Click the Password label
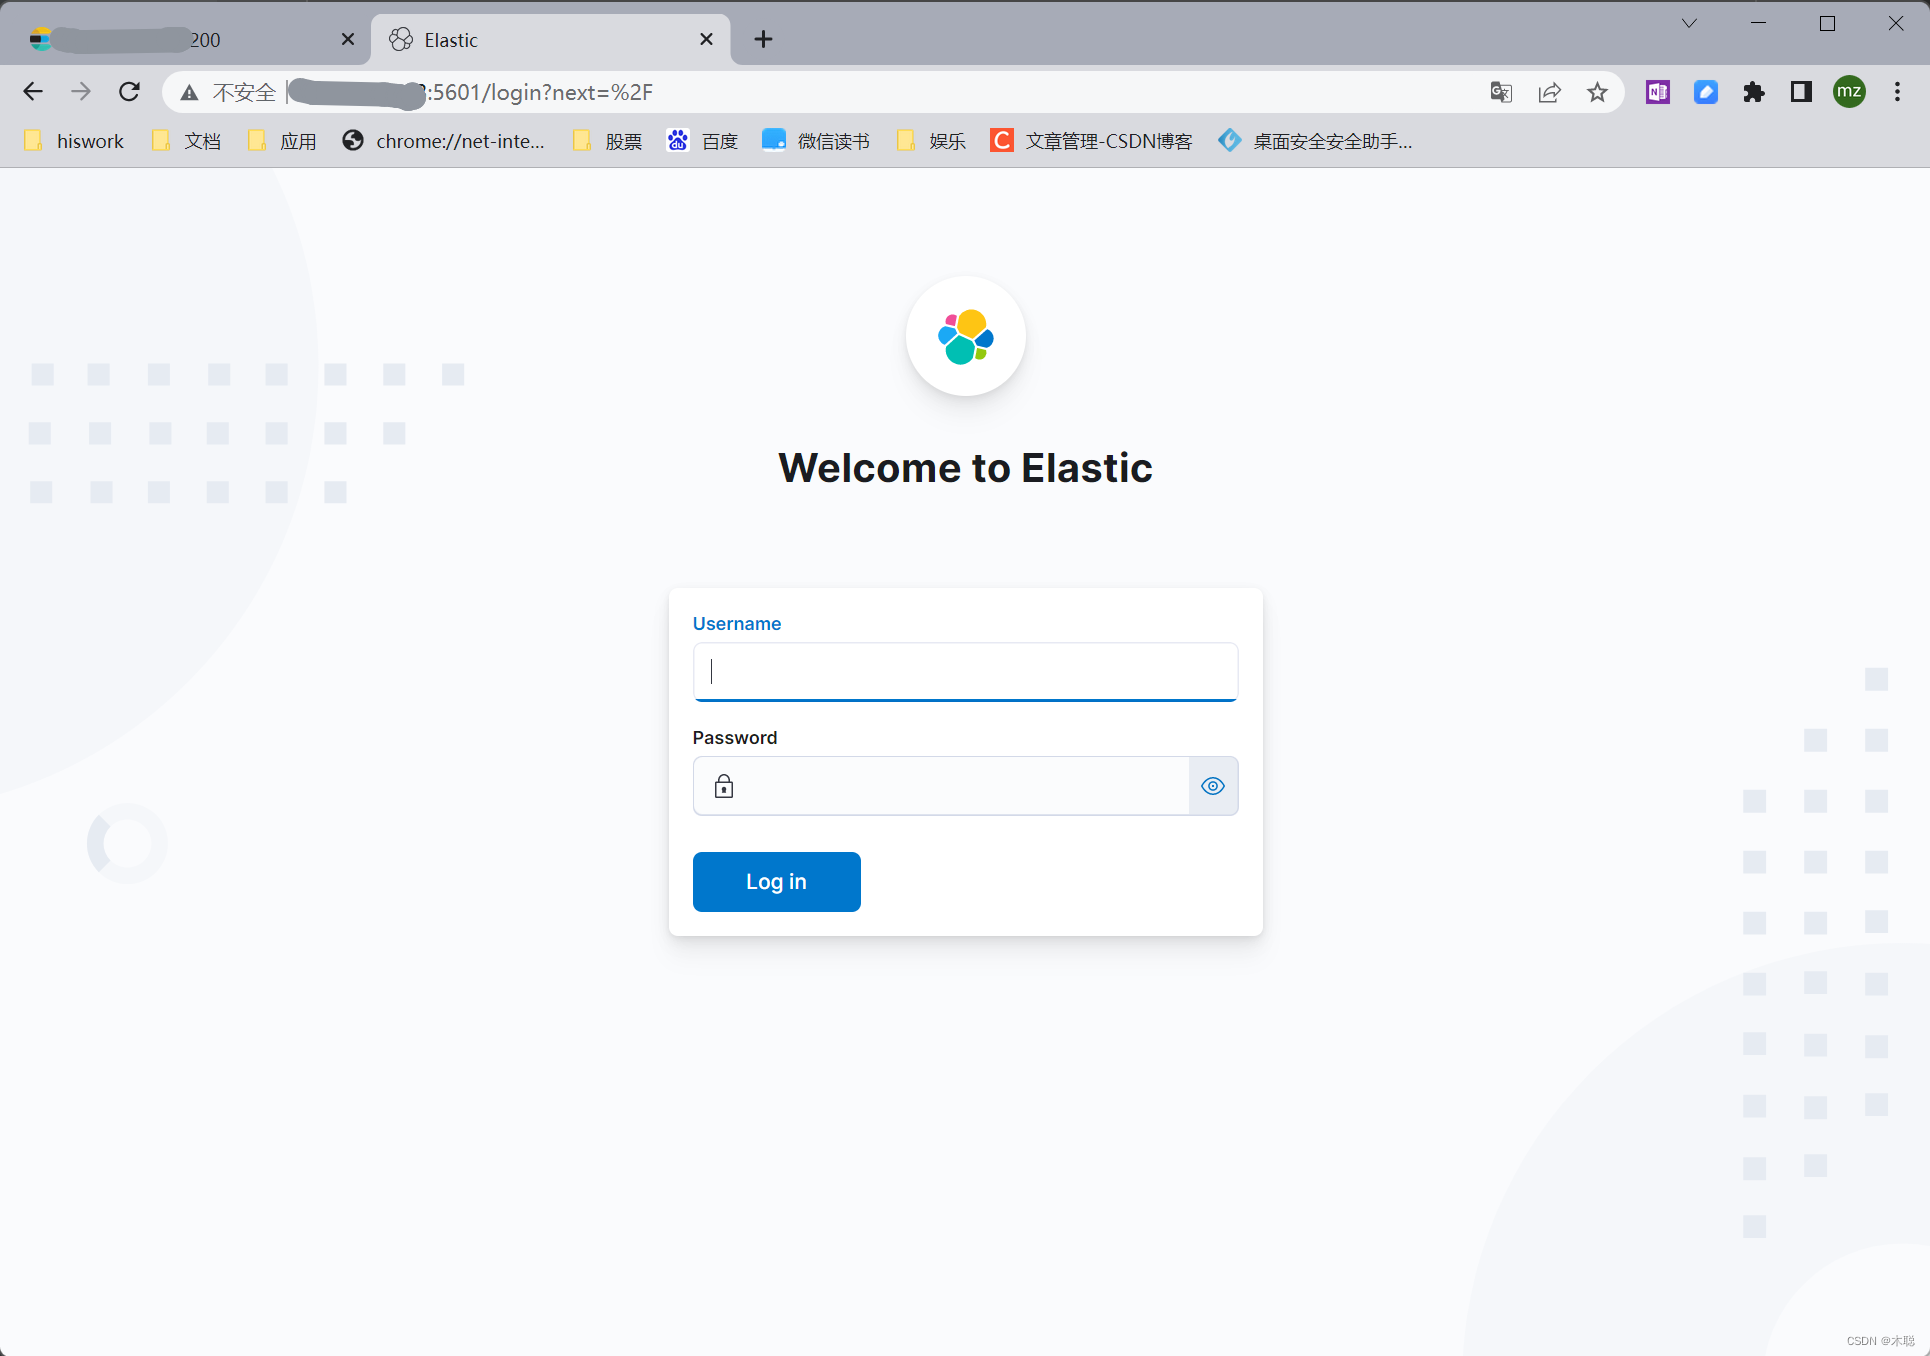This screenshot has height=1356, width=1930. (735, 737)
